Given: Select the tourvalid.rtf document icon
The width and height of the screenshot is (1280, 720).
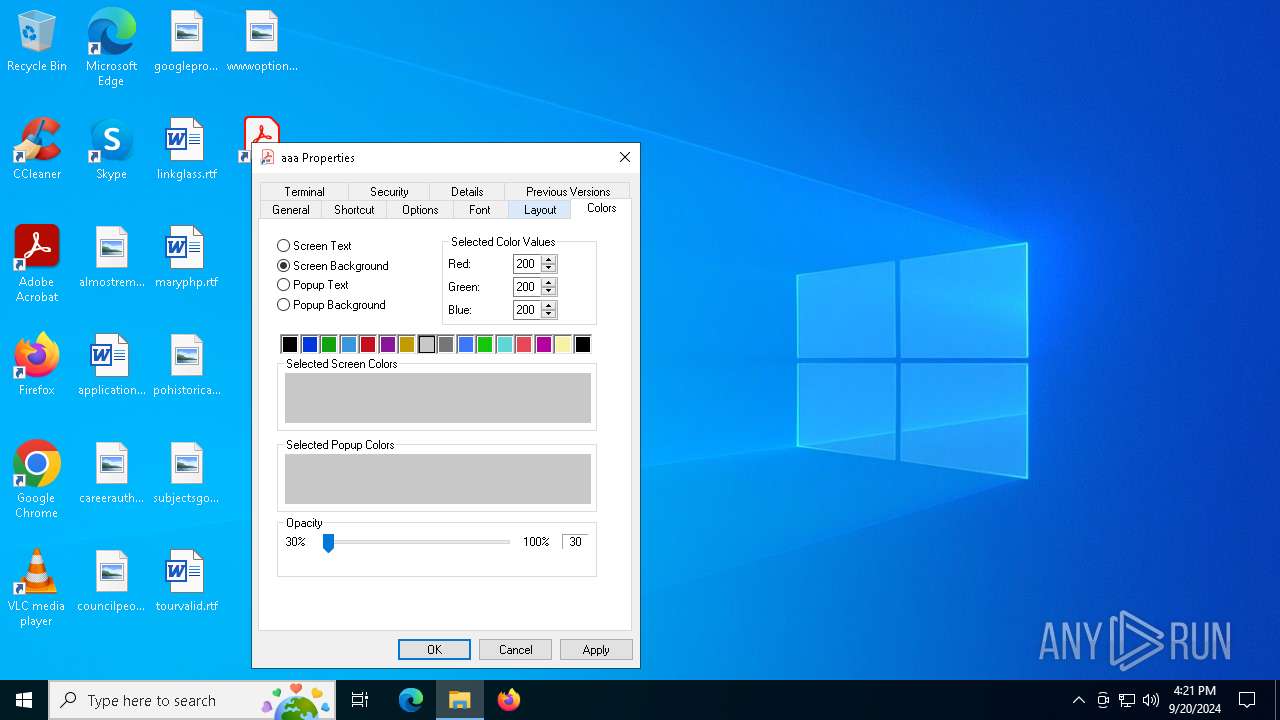Looking at the screenshot, I should click(186, 582).
